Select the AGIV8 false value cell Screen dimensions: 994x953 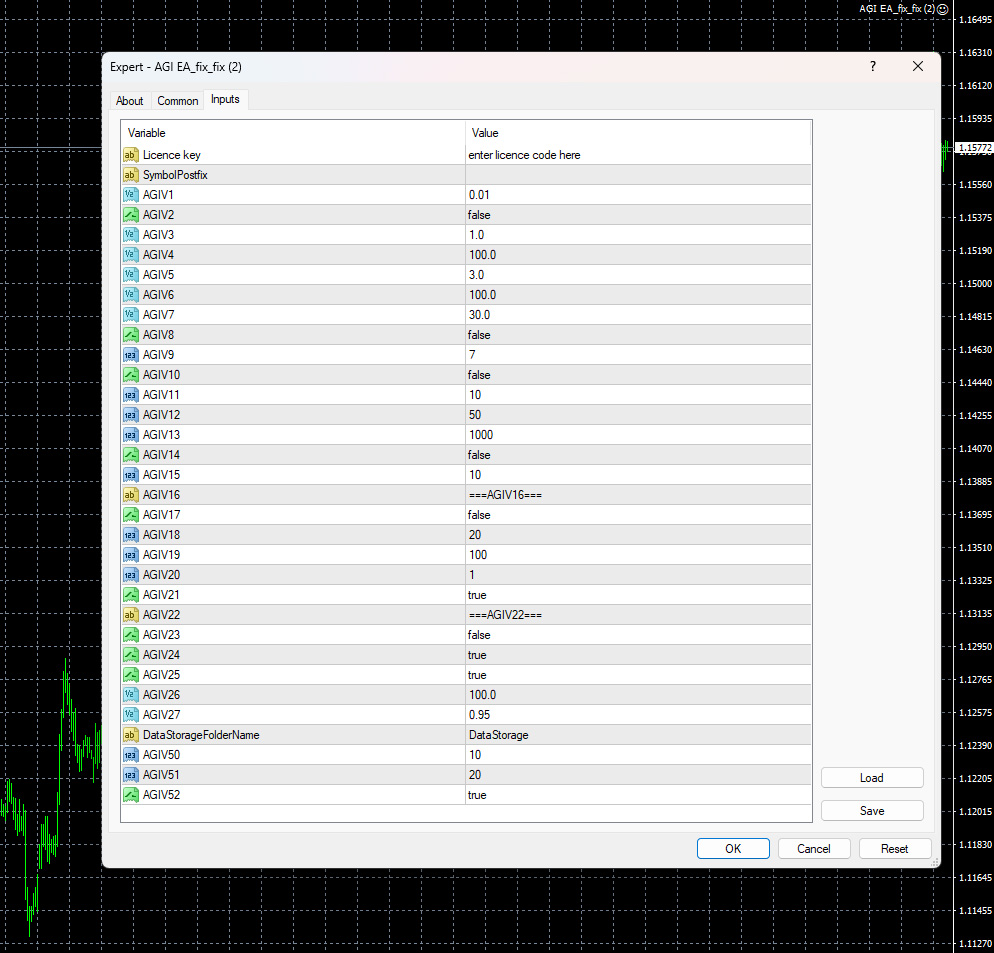[638, 335]
